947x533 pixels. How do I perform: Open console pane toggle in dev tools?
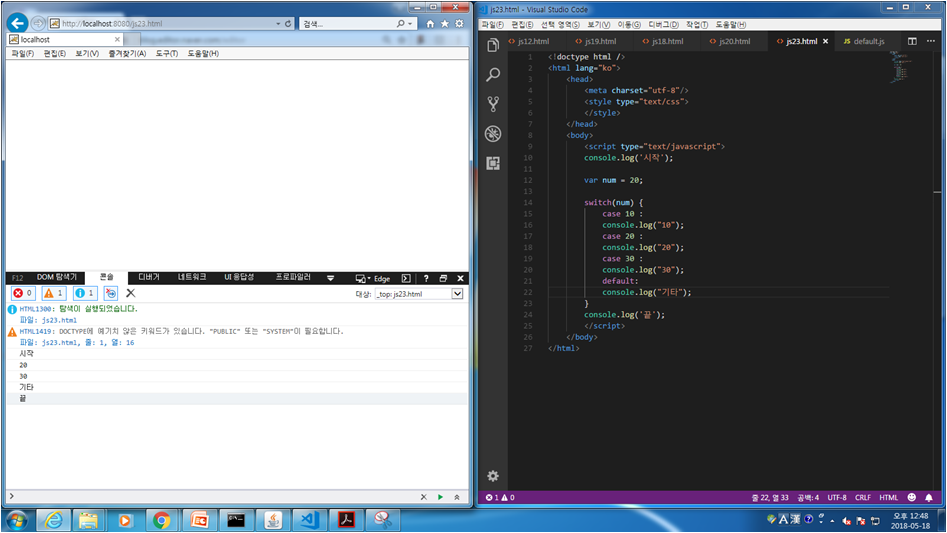click(406, 278)
